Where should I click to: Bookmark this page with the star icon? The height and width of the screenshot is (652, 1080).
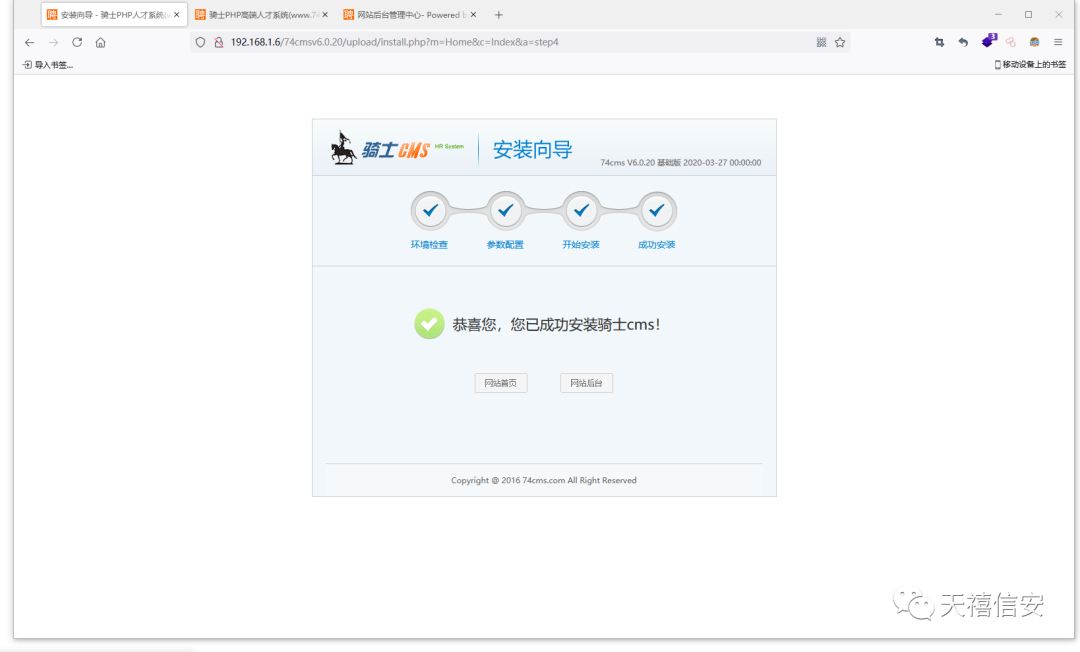click(x=840, y=43)
